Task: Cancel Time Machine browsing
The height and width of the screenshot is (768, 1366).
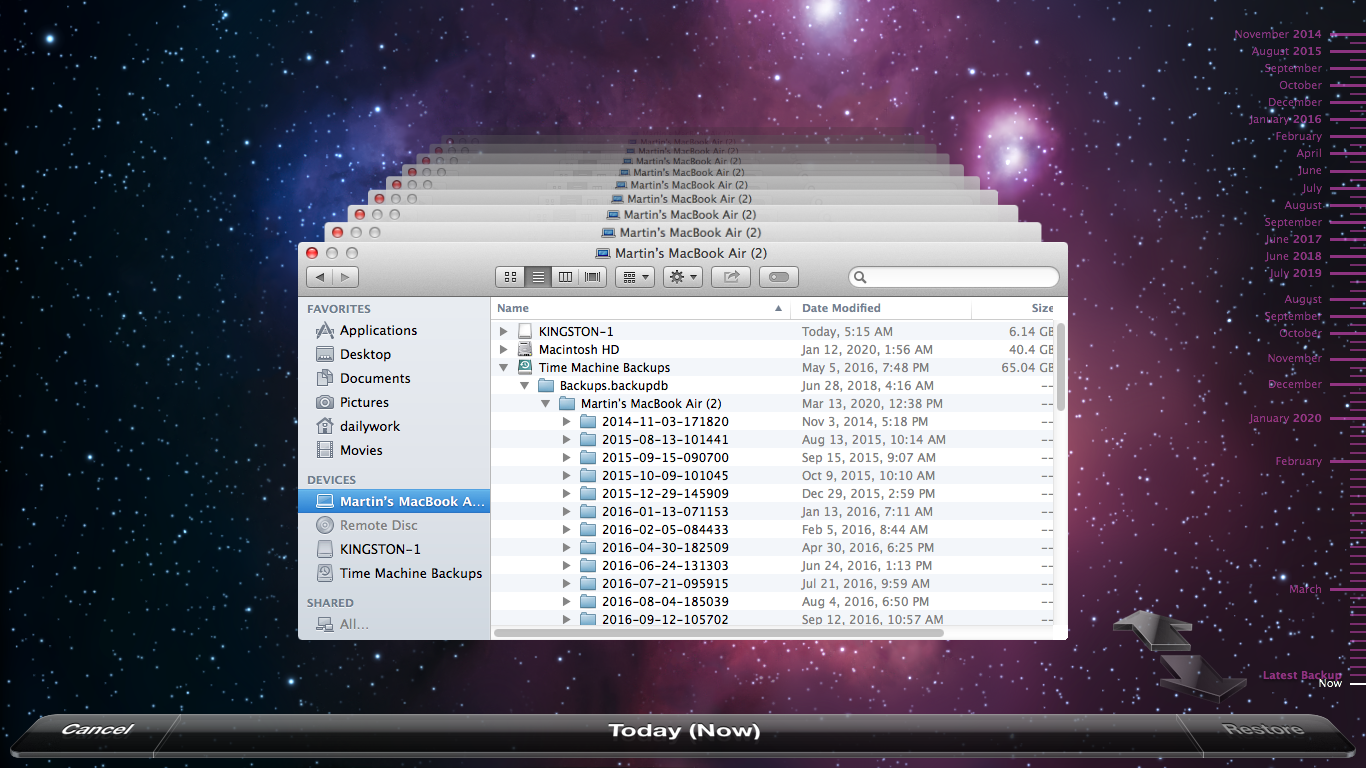Action: tap(96, 730)
